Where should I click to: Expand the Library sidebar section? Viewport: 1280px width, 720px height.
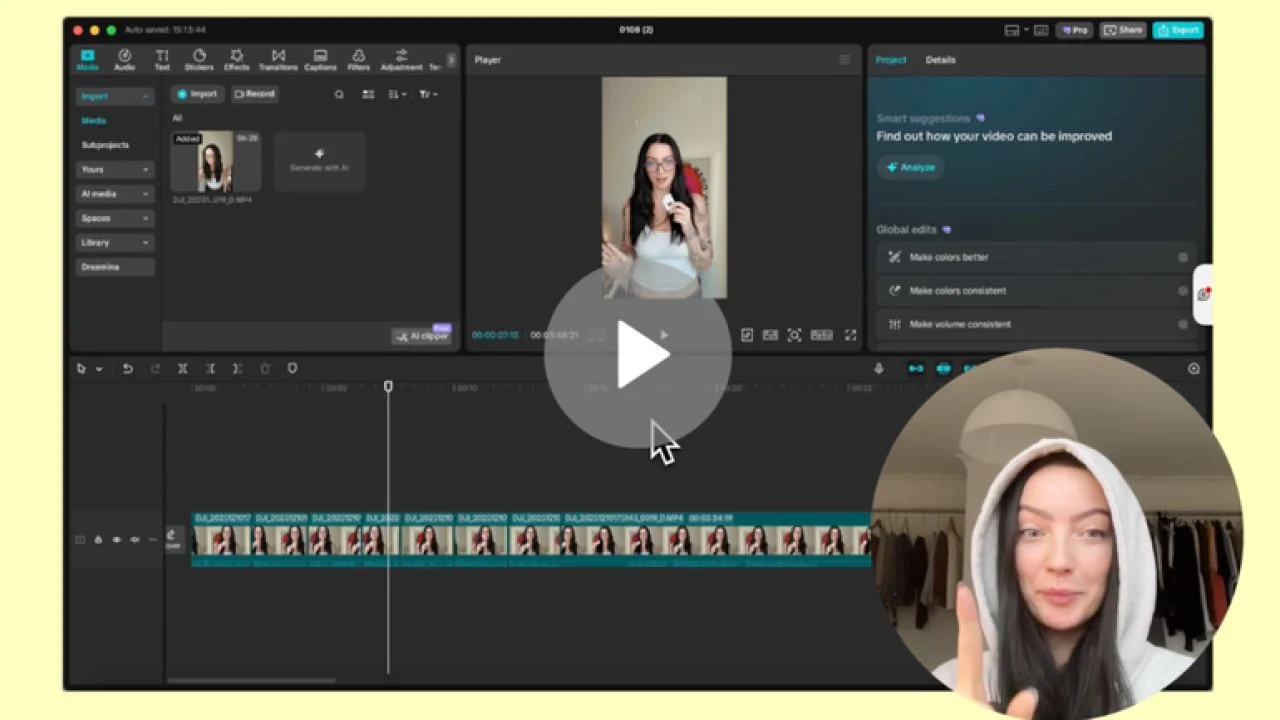115,242
